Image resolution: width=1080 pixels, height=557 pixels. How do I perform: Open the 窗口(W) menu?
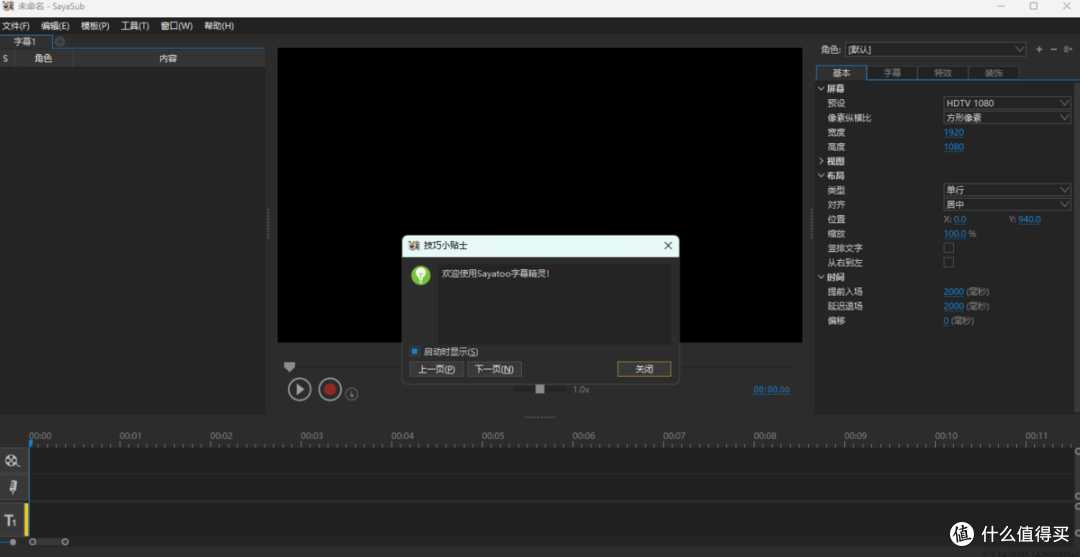coord(176,26)
